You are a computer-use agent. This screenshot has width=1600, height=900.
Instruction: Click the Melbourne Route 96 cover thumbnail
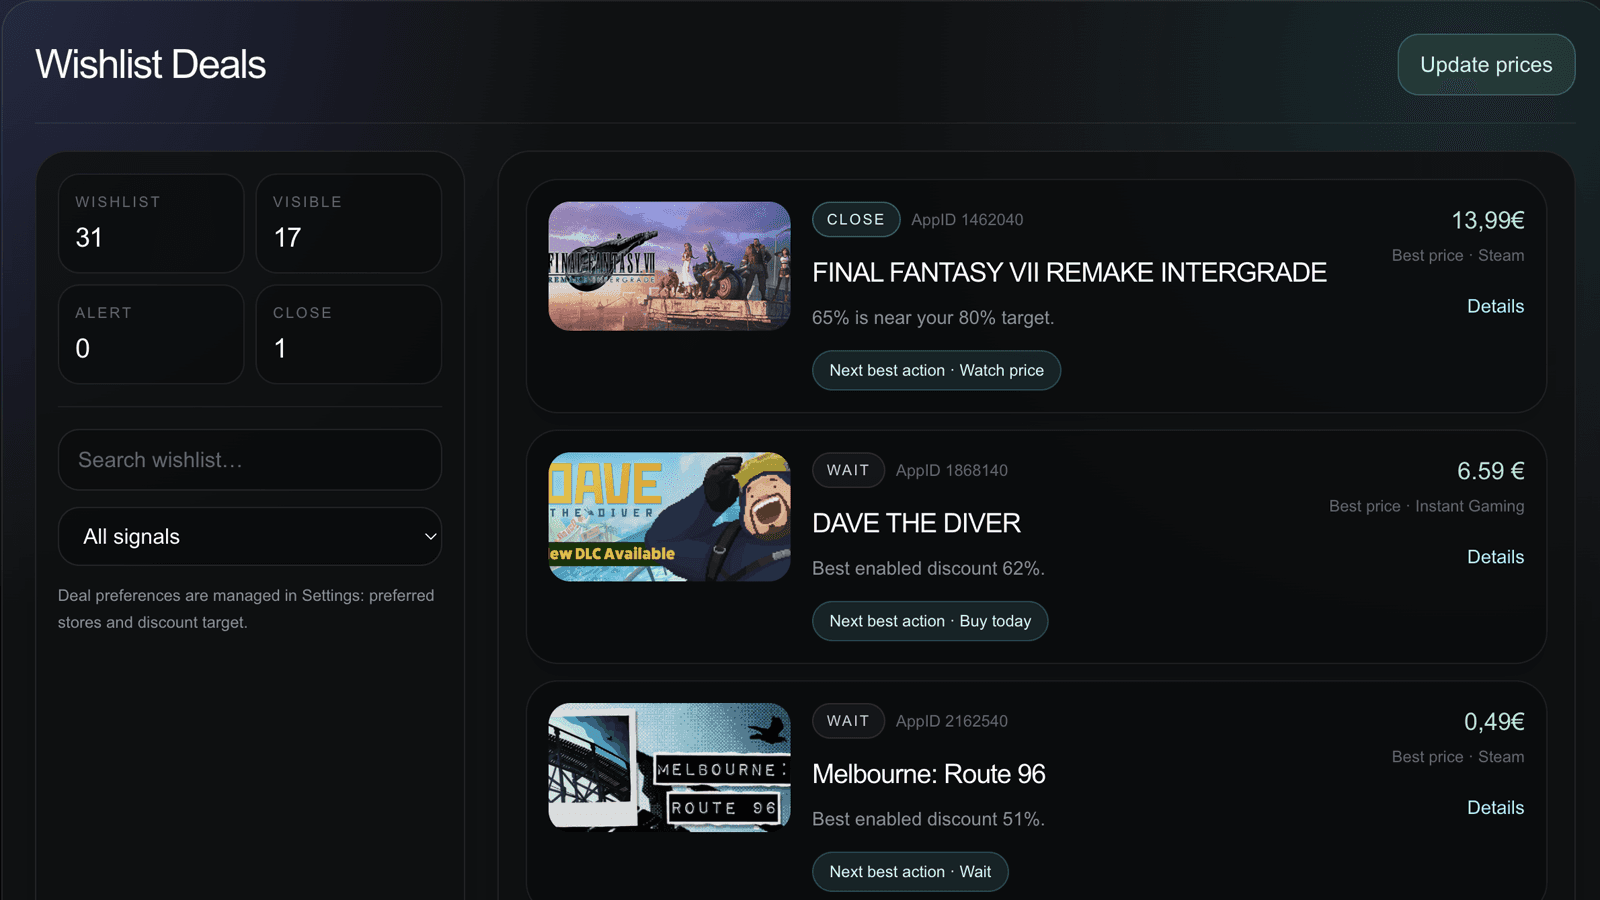click(669, 768)
